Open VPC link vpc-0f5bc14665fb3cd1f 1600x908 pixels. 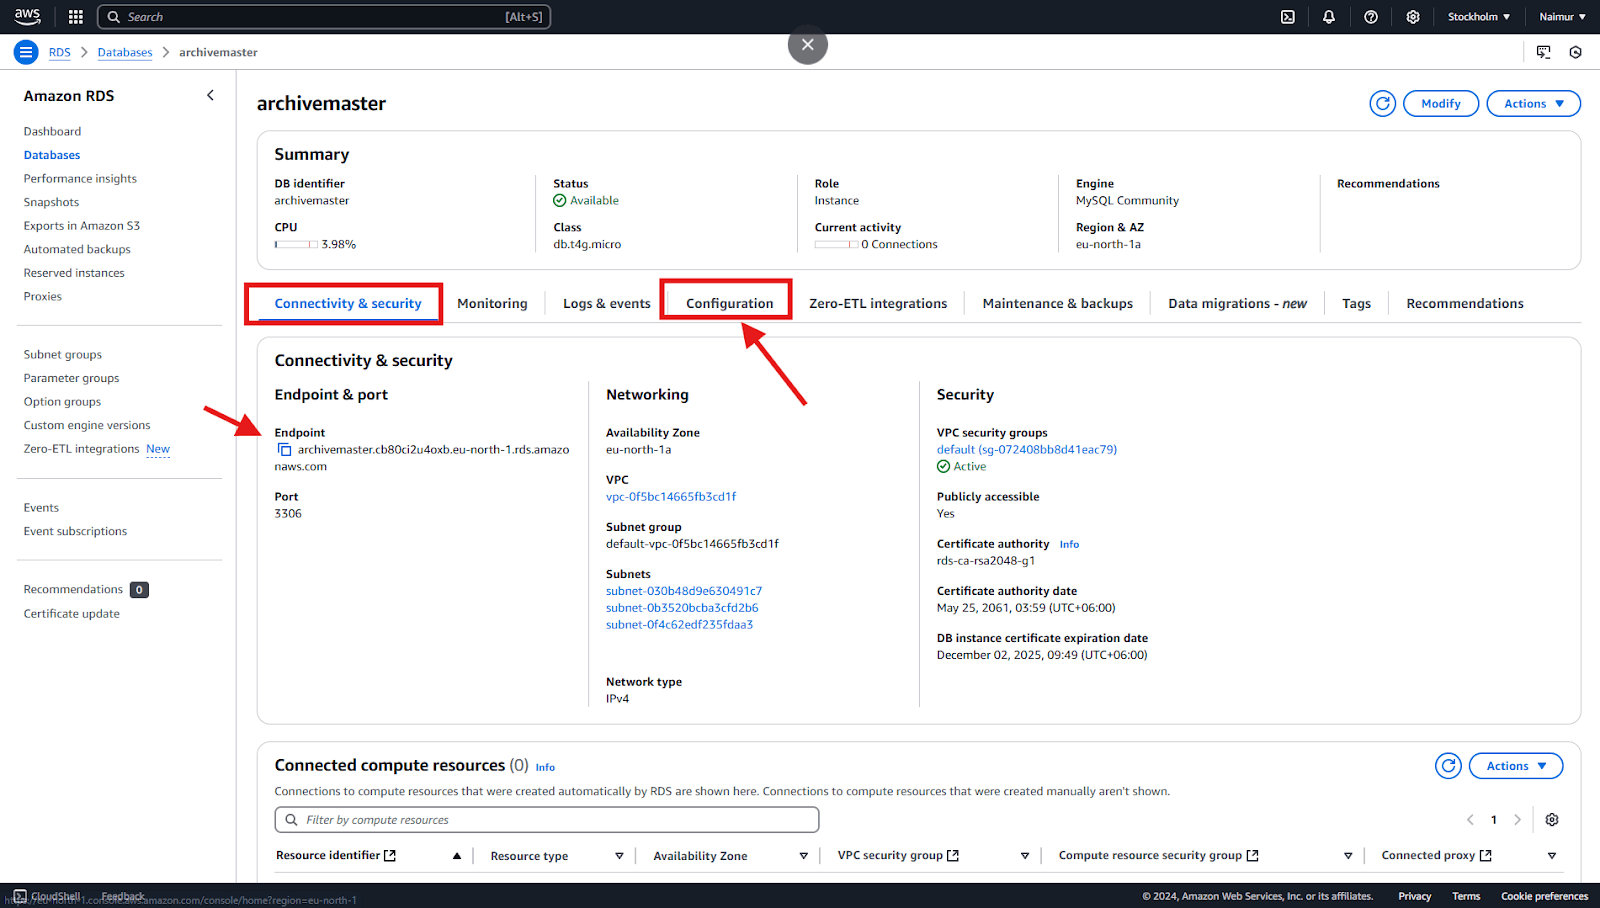[x=671, y=496]
